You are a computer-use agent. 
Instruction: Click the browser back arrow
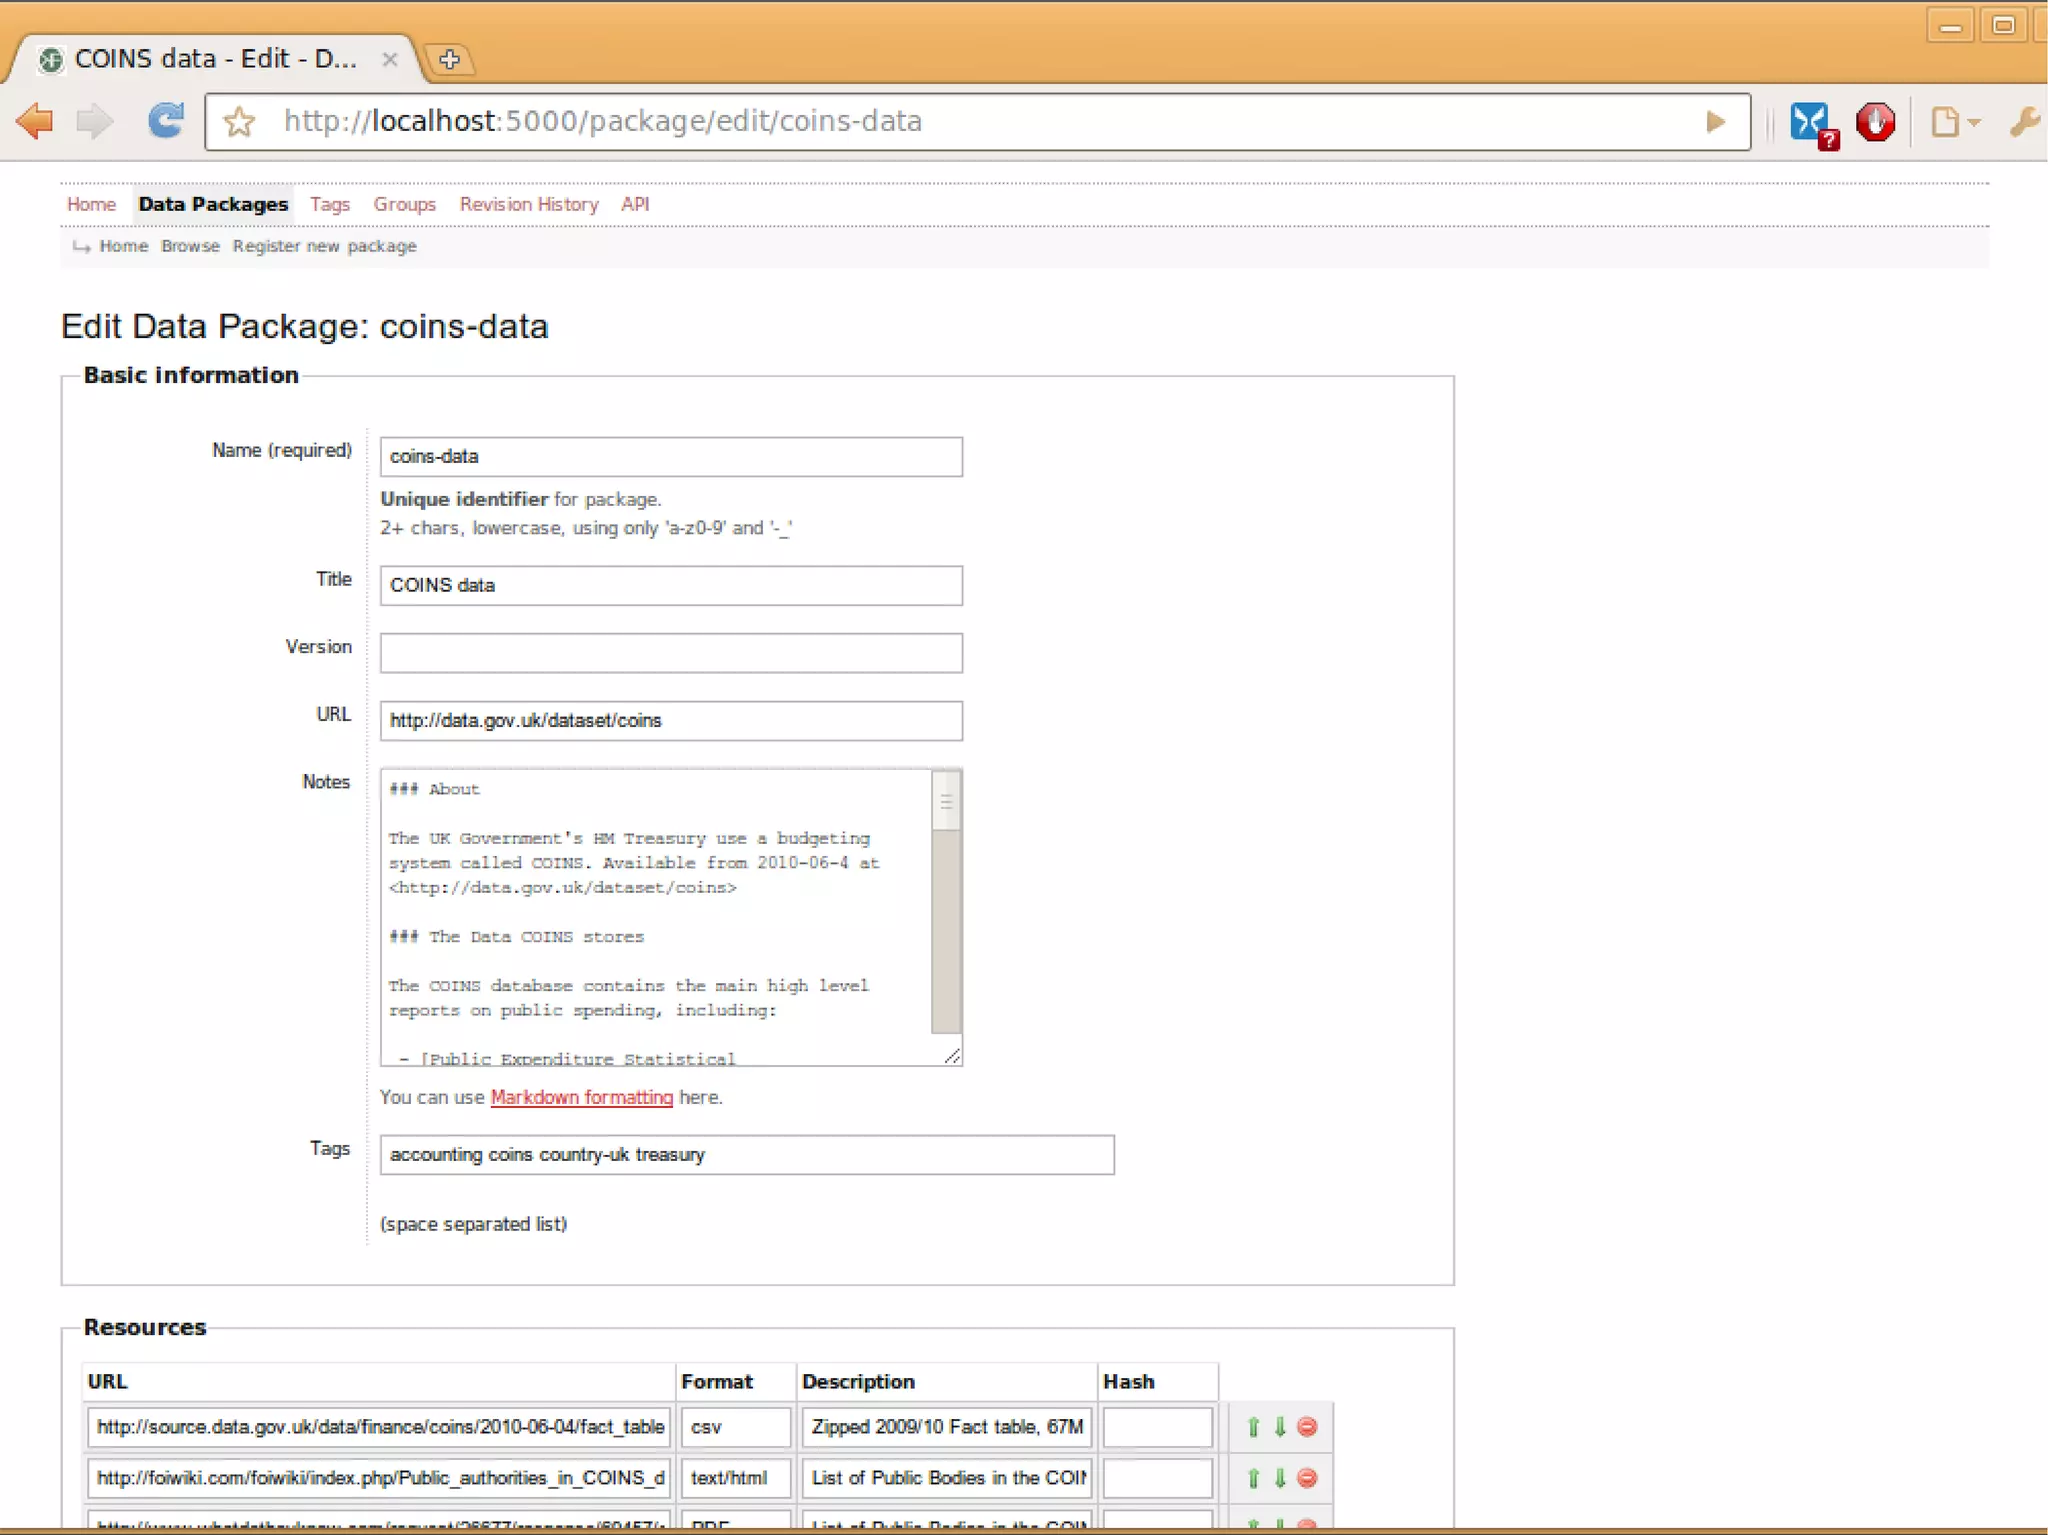tap(36, 121)
